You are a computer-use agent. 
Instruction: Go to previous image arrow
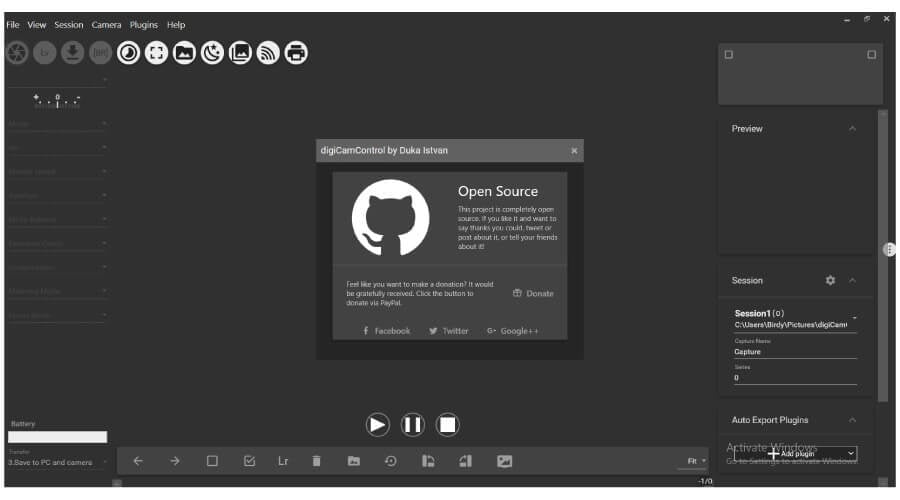tap(138, 461)
